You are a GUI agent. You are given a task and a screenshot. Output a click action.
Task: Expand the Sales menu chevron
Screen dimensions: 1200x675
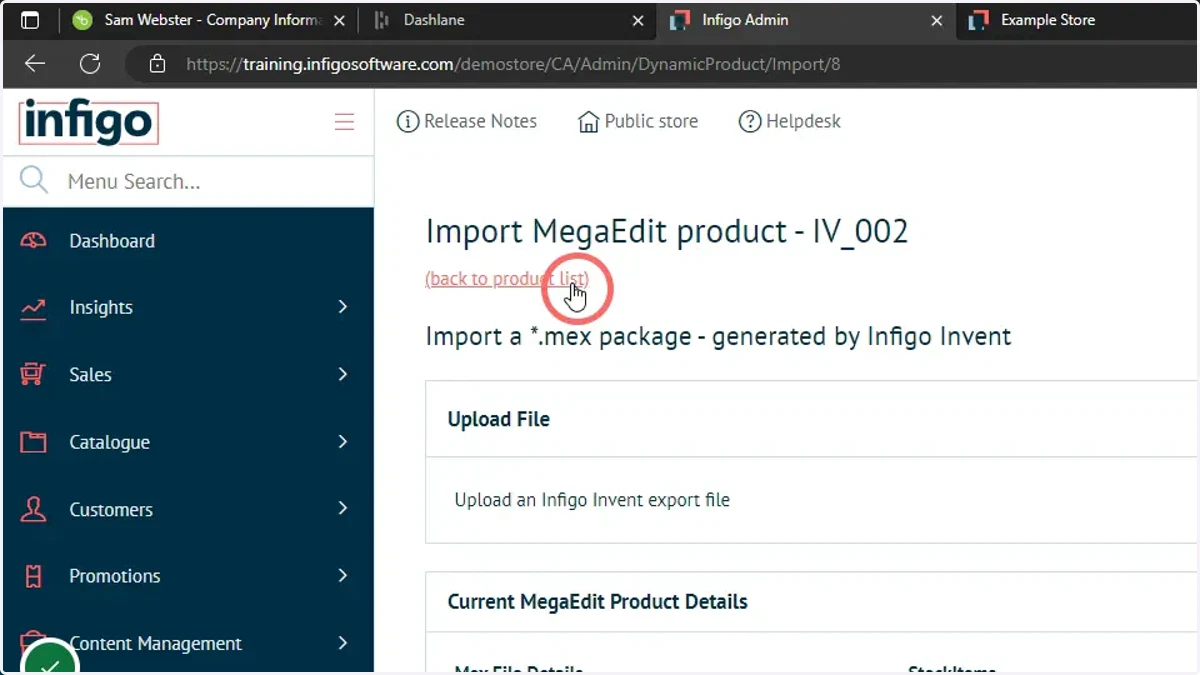[343, 374]
